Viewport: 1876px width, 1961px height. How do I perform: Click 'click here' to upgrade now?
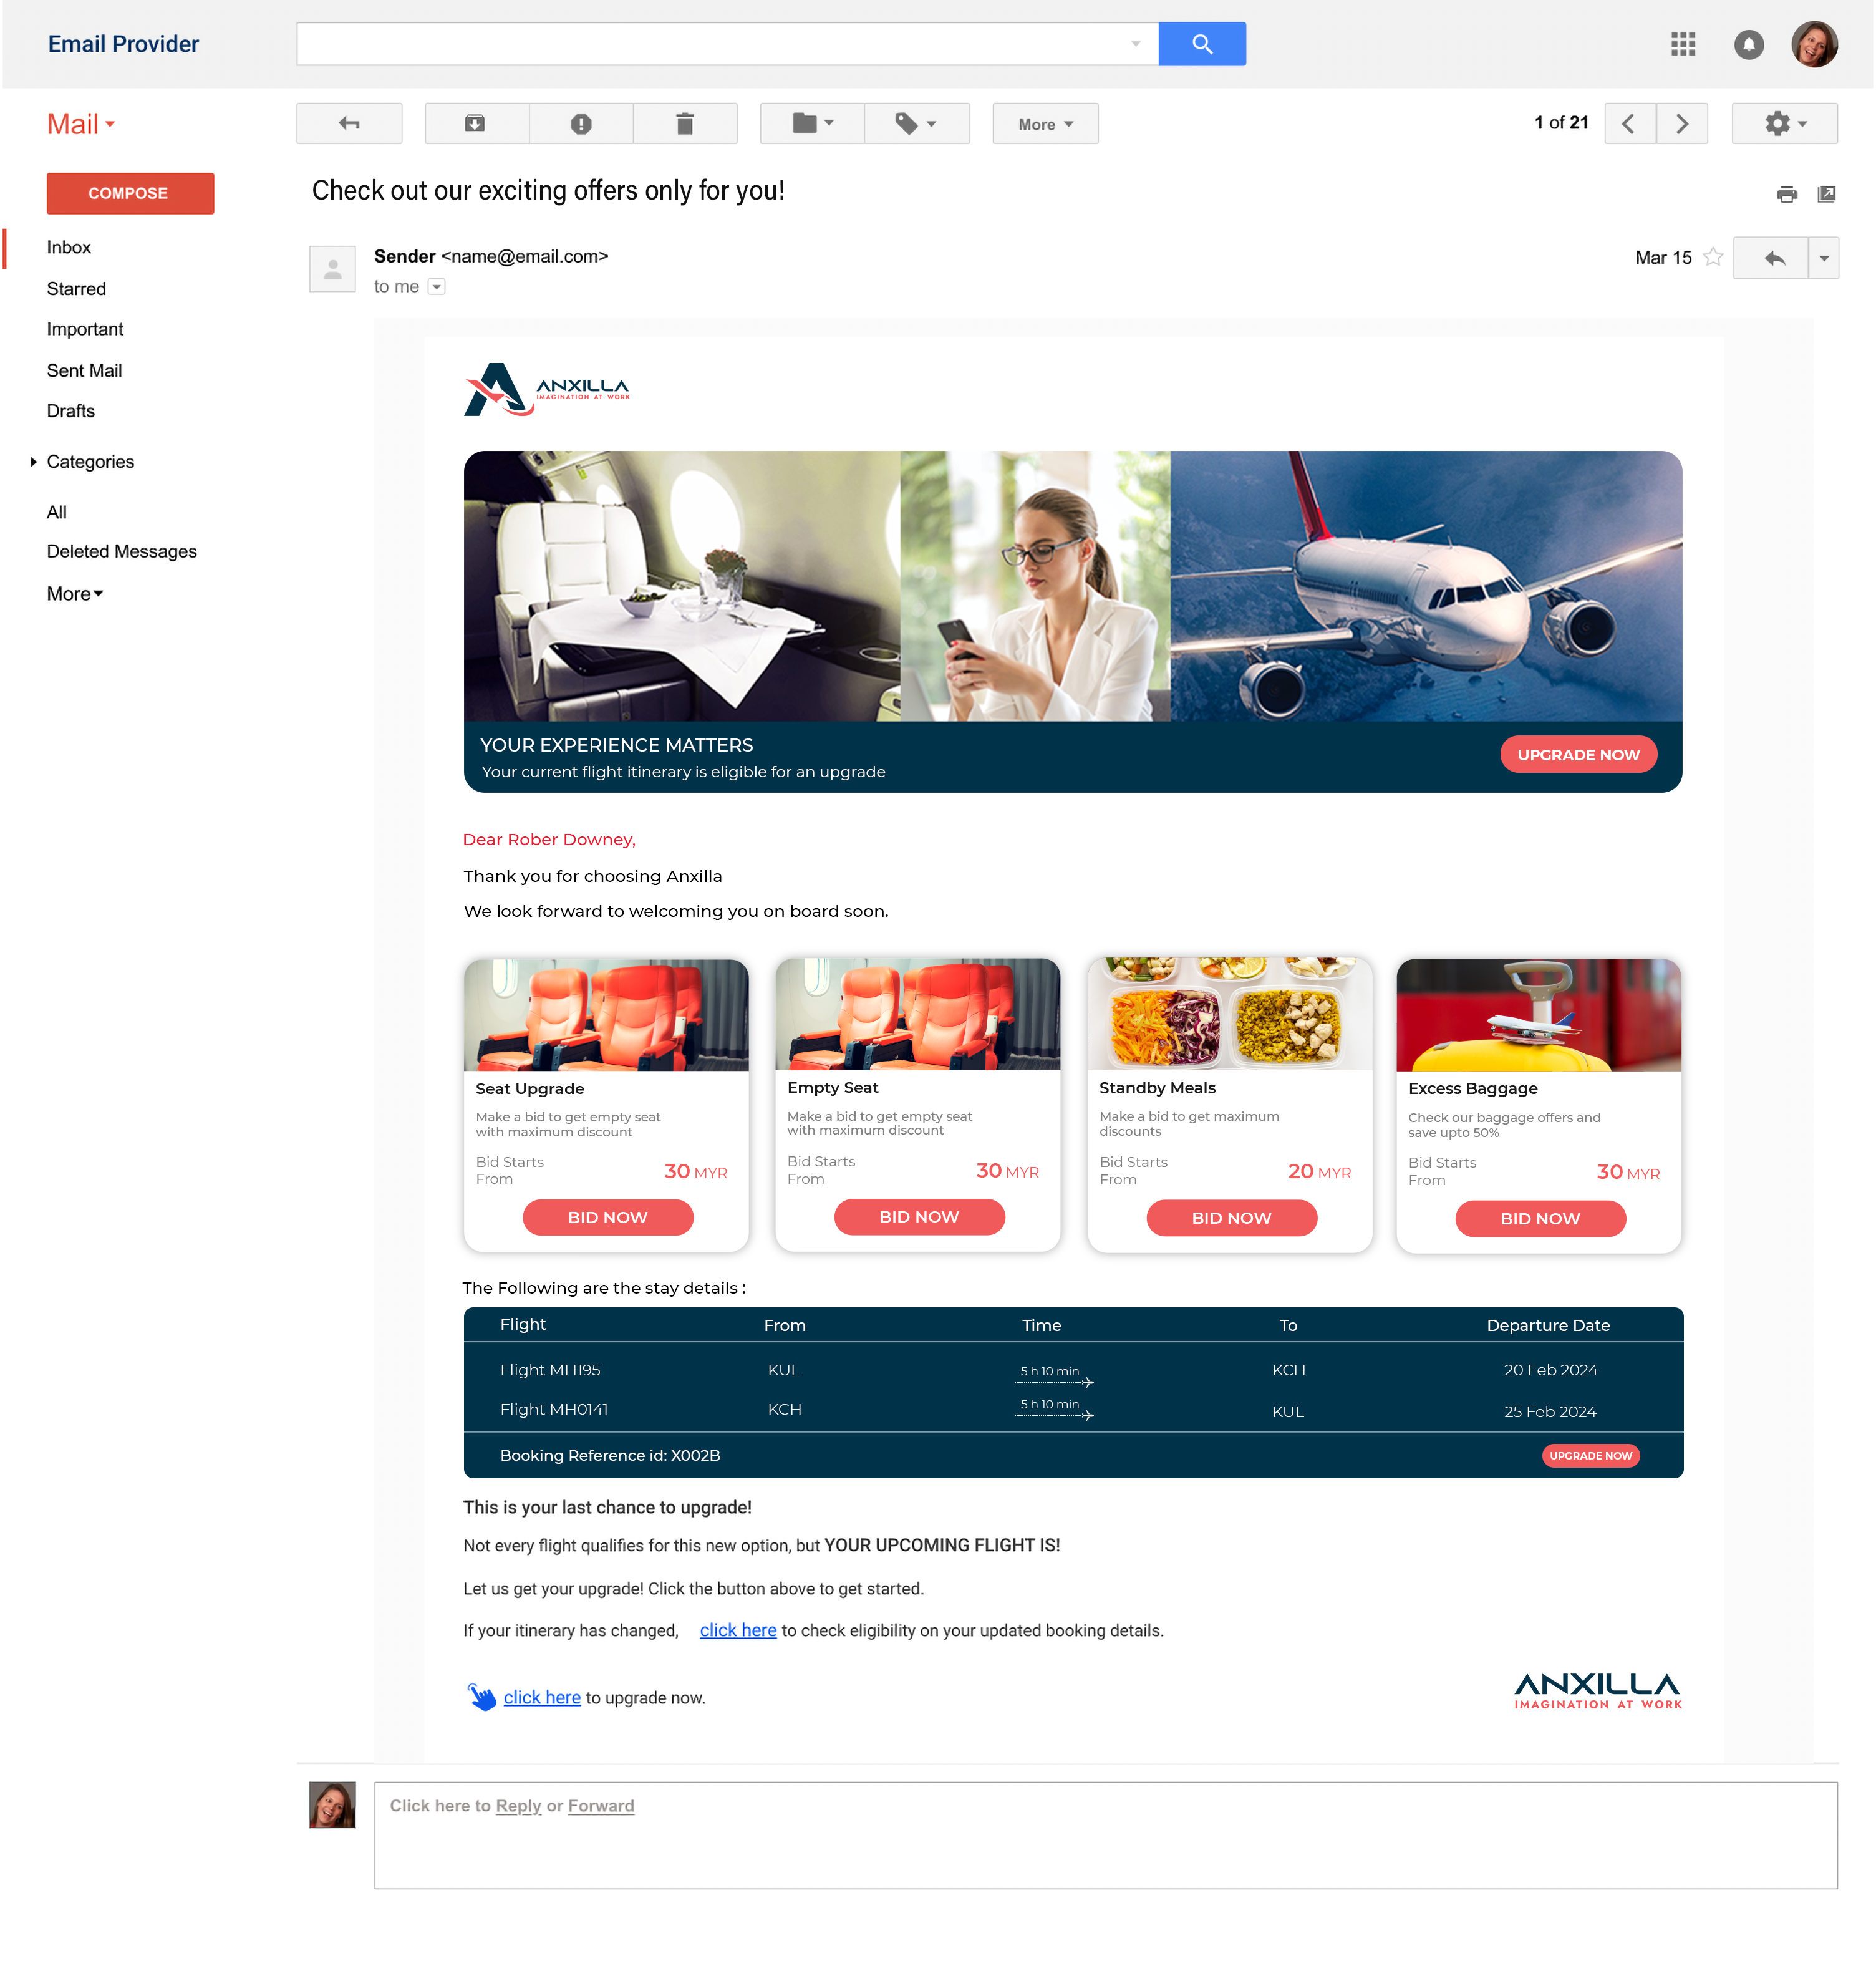tap(542, 1697)
